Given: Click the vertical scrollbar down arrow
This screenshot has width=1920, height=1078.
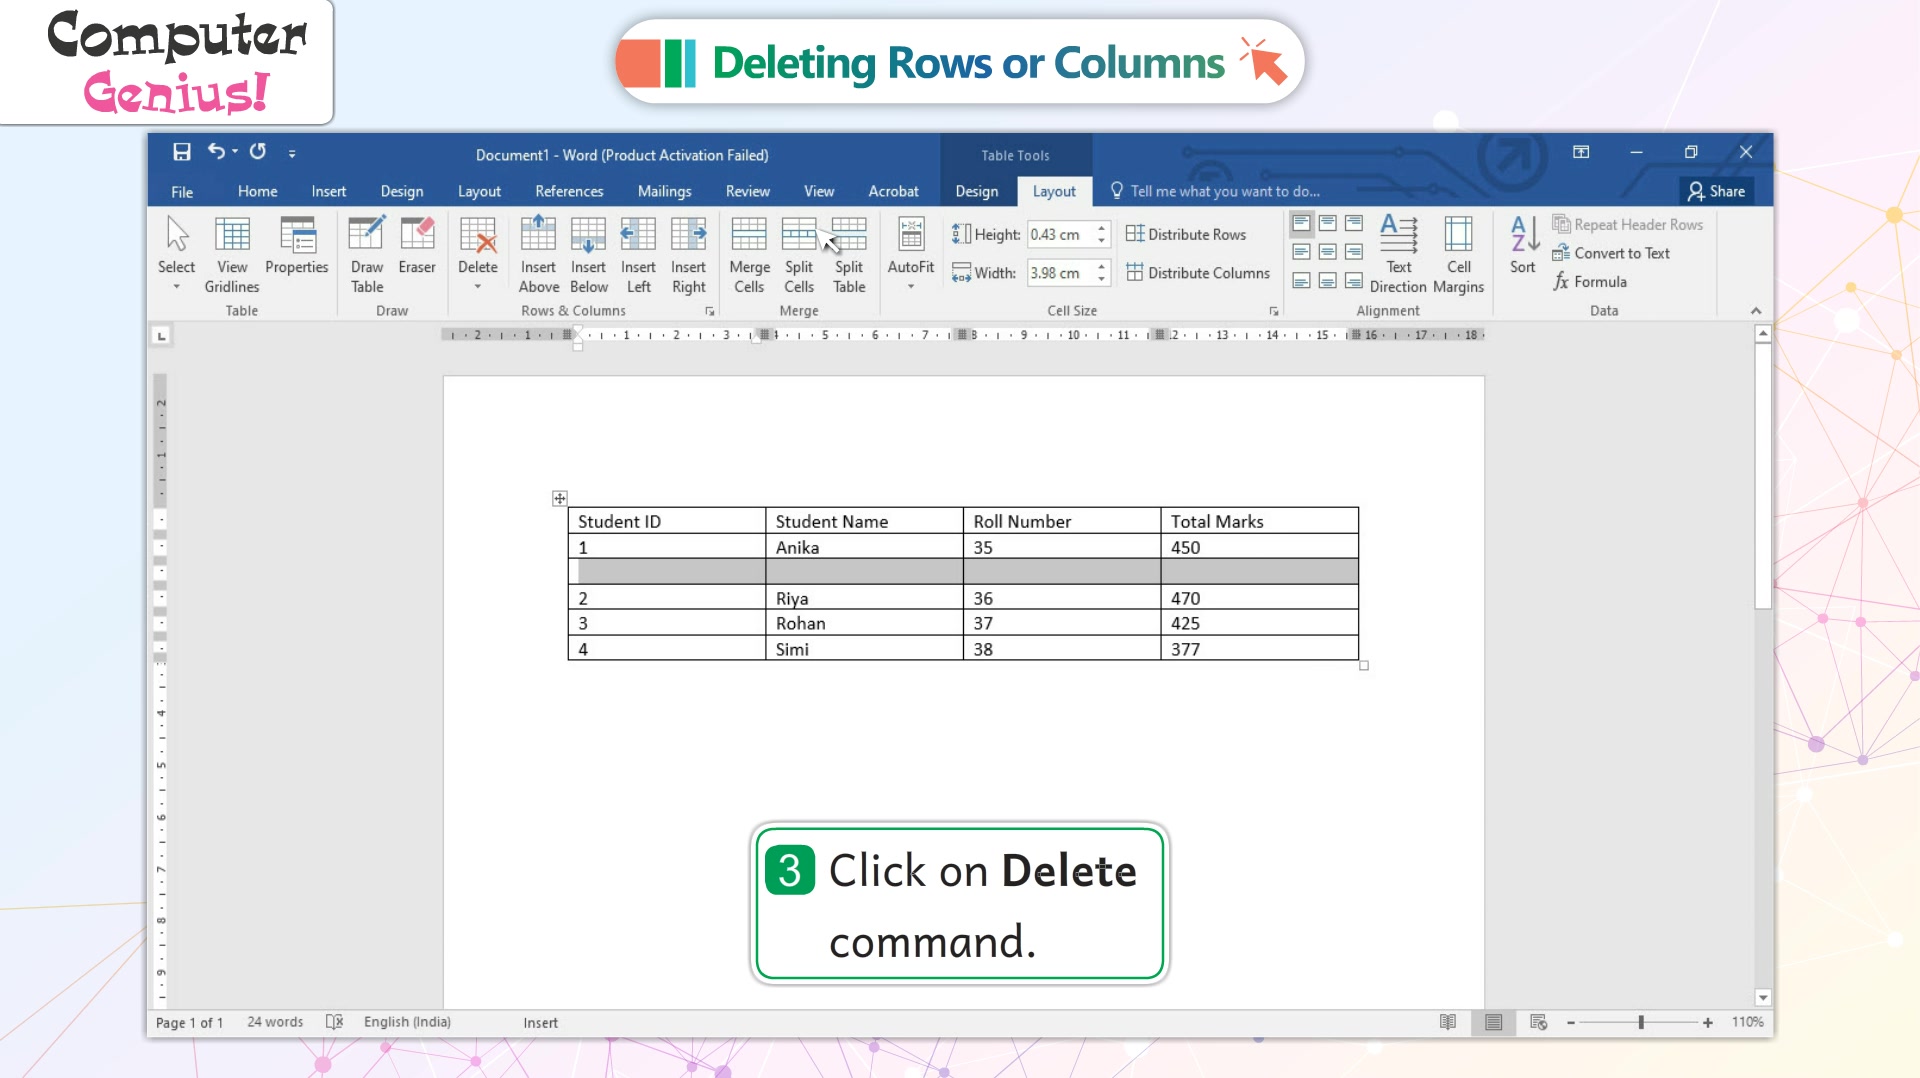Looking at the screenshot, I should pyautogui.click(x=1763, y=998).
